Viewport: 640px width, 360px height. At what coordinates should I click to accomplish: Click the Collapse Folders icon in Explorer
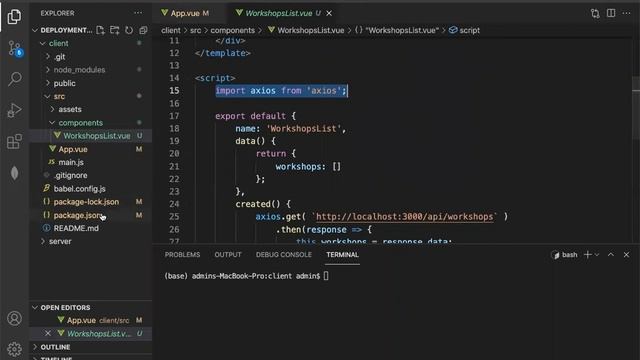[143, 30]
